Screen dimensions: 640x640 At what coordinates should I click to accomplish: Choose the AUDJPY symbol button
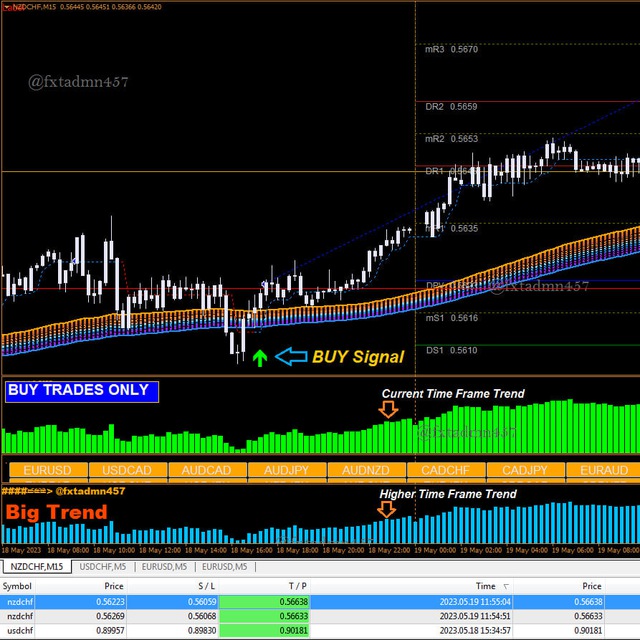tap(287, 470)
